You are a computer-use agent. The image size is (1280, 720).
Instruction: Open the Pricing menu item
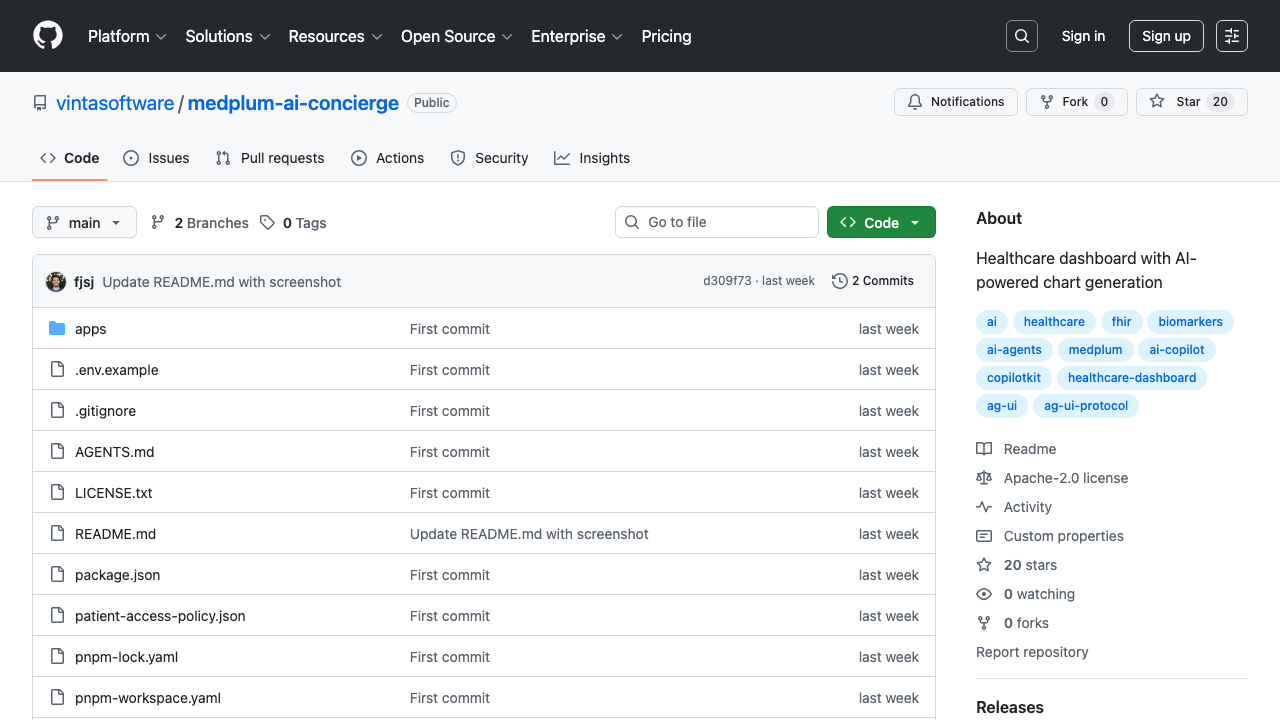point(666,36)
